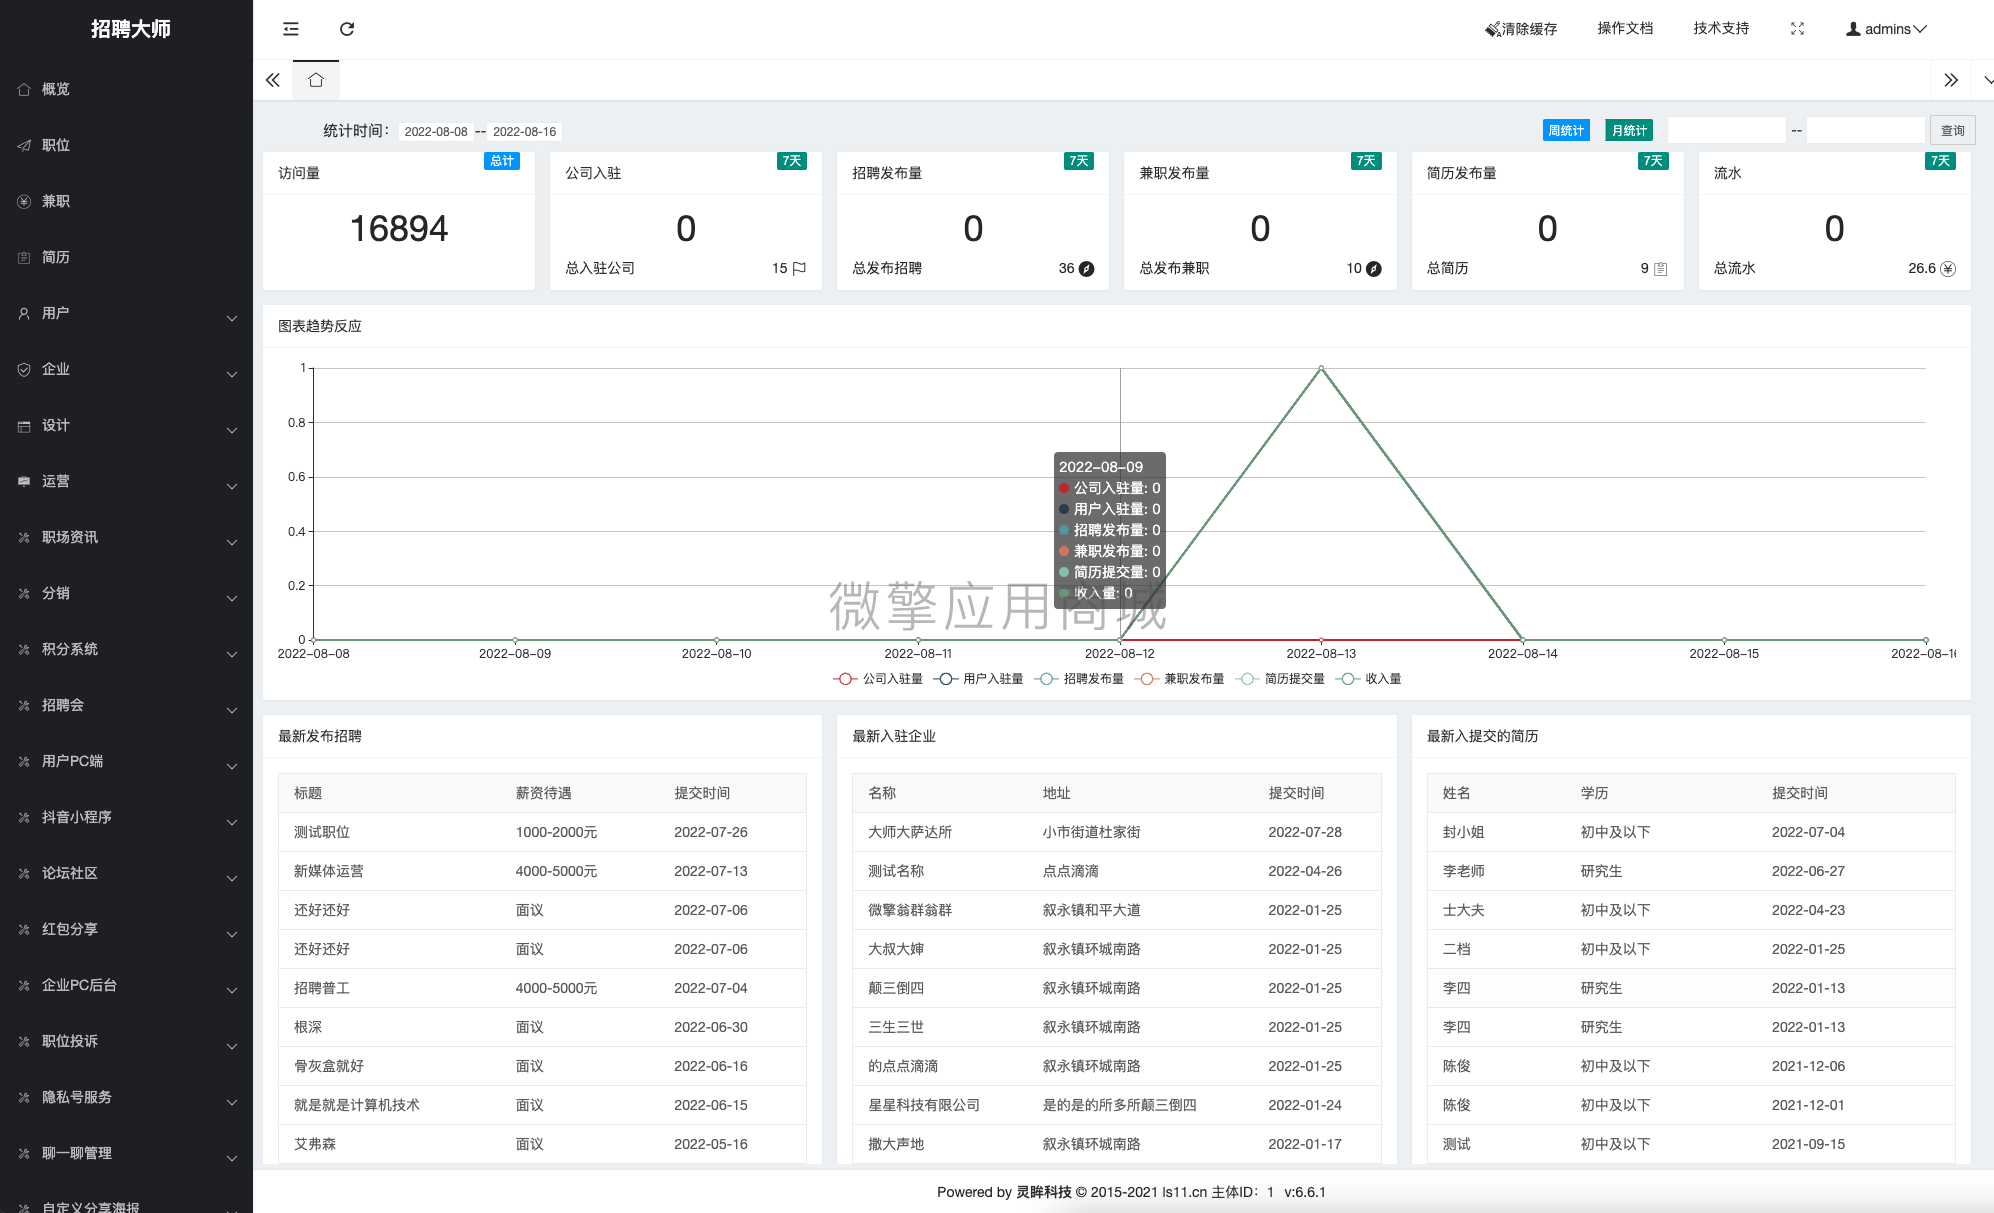Viewport: 1994px width, 1213px height.
Task: Click the refresh page icon
Action: 347,29
